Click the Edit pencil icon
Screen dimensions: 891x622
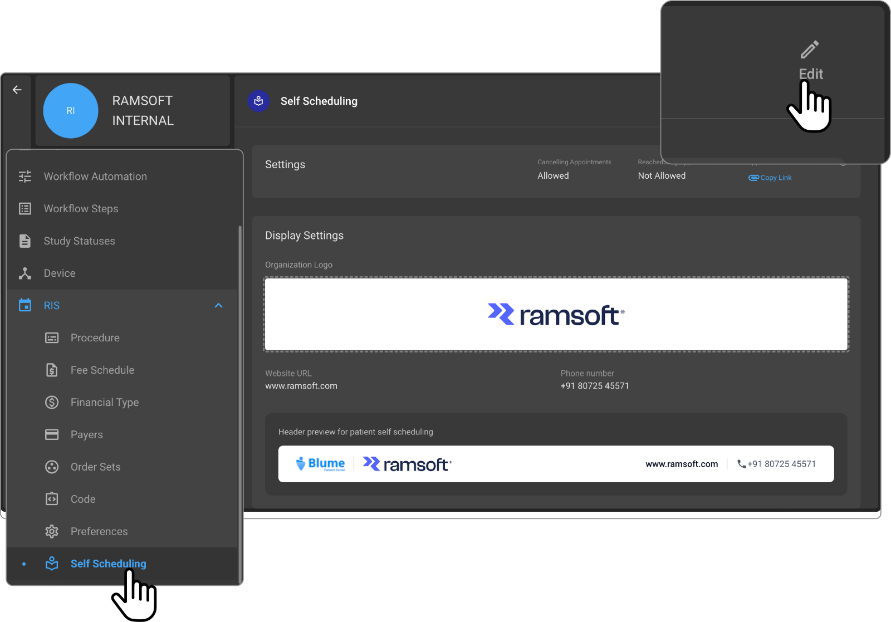pyautogui.click(x=810, y=50)
